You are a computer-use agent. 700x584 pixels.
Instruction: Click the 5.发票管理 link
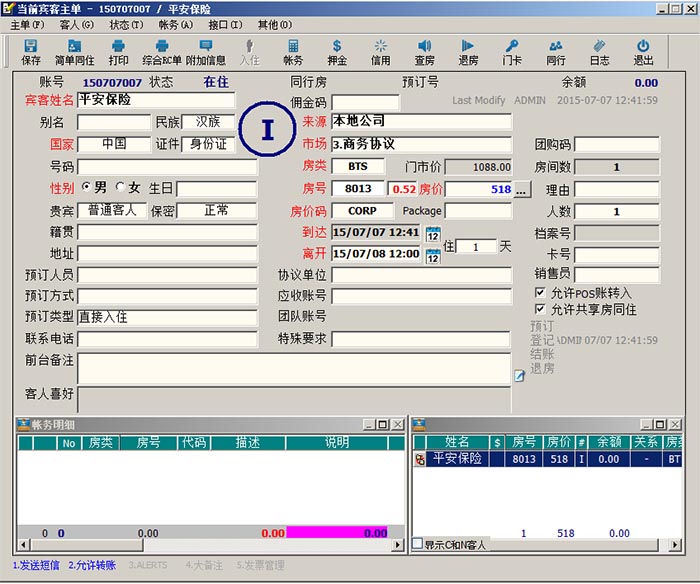(x=260, y=565)
